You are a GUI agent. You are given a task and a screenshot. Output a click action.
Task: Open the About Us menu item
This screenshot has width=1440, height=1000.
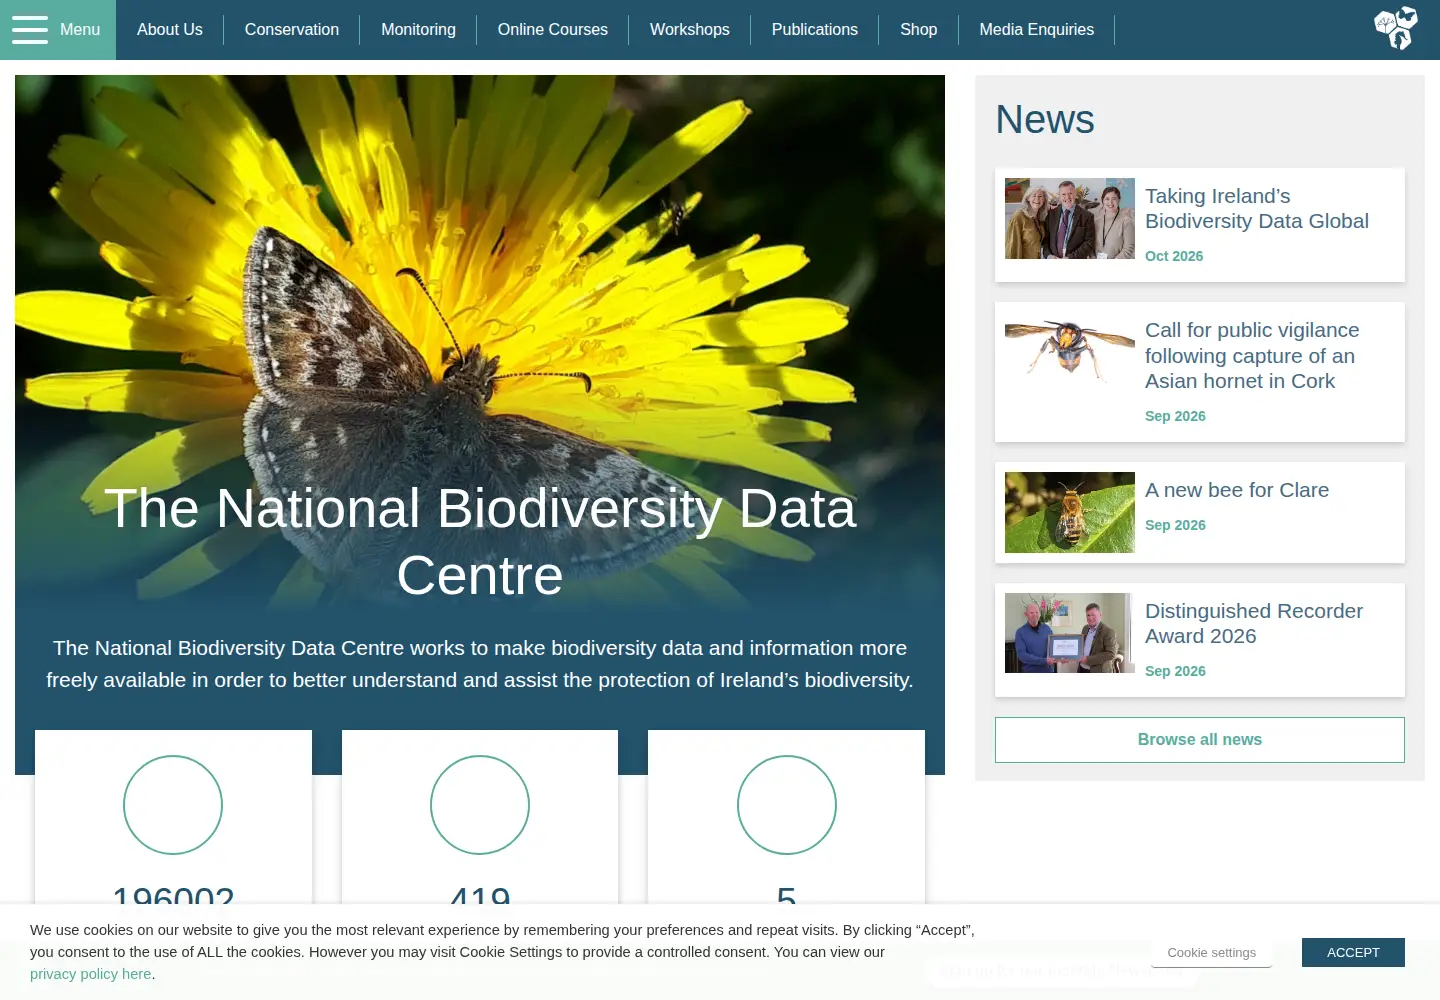click(x=170, y=30)
